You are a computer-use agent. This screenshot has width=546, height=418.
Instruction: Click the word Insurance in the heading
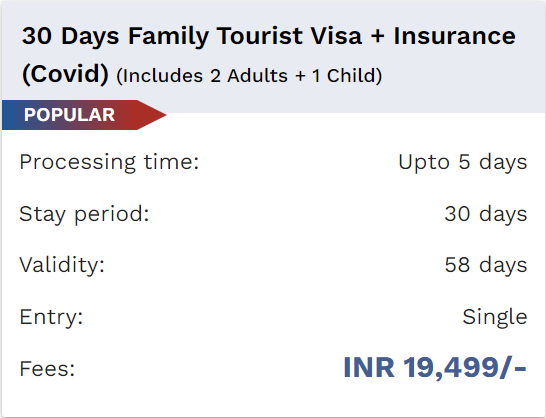tap(454, 36)
